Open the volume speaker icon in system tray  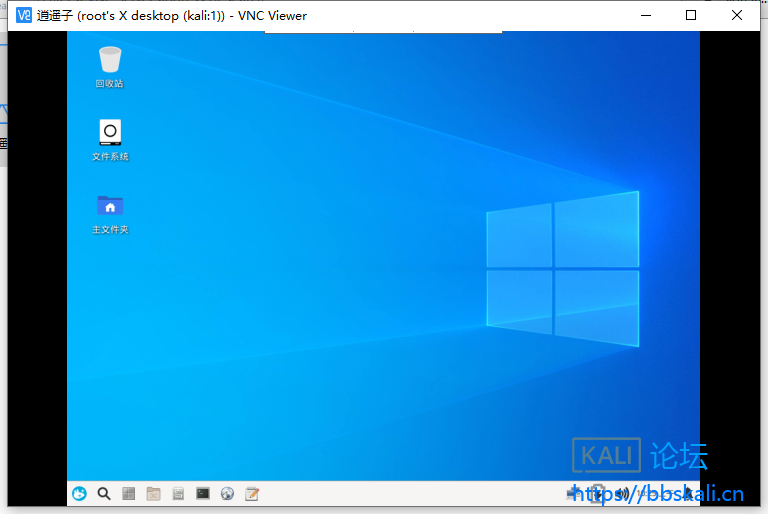622,493
